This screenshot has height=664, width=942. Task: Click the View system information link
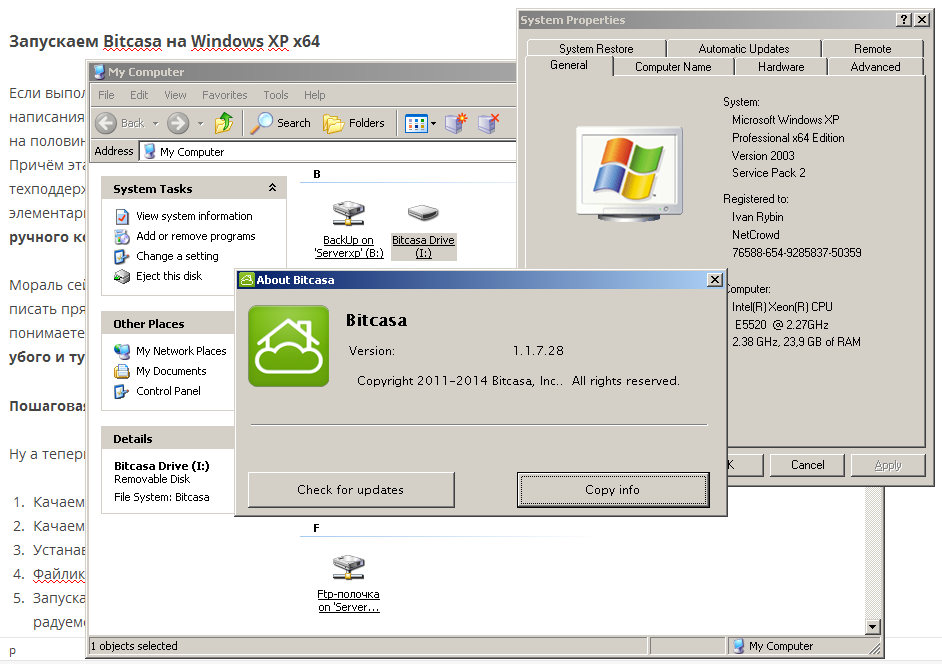pyautogui.click(x=194, y=216)
